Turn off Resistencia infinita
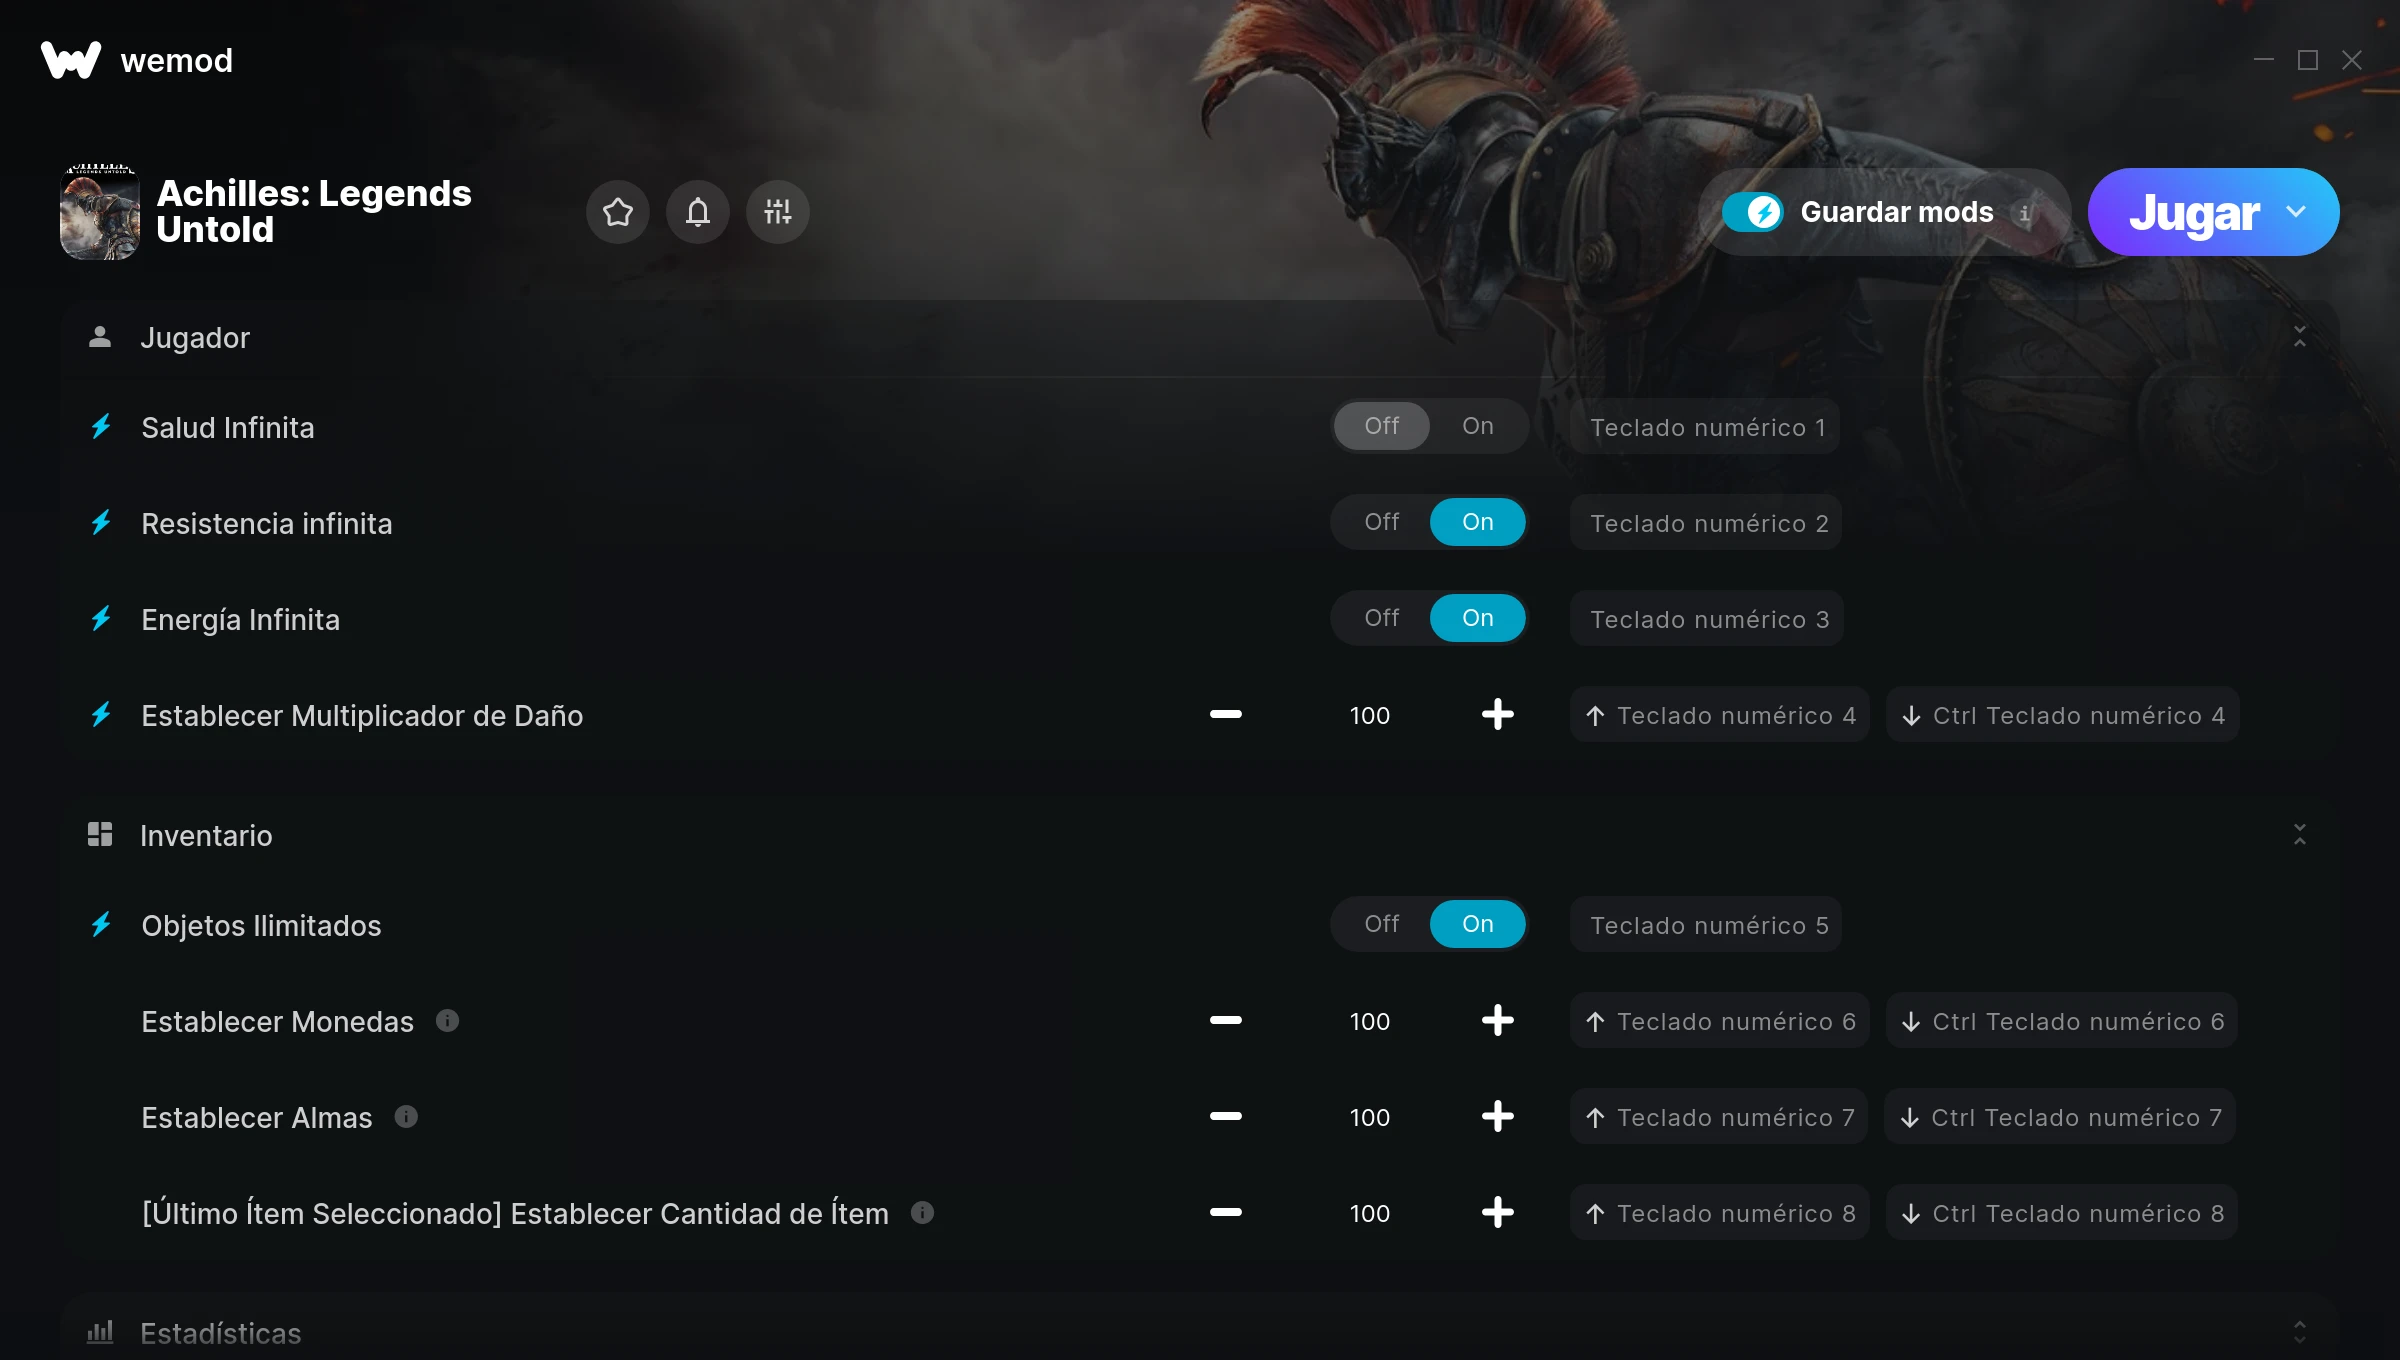Image resolution: width=2400 pixels, height=1360 pixels. point(1382,522)
